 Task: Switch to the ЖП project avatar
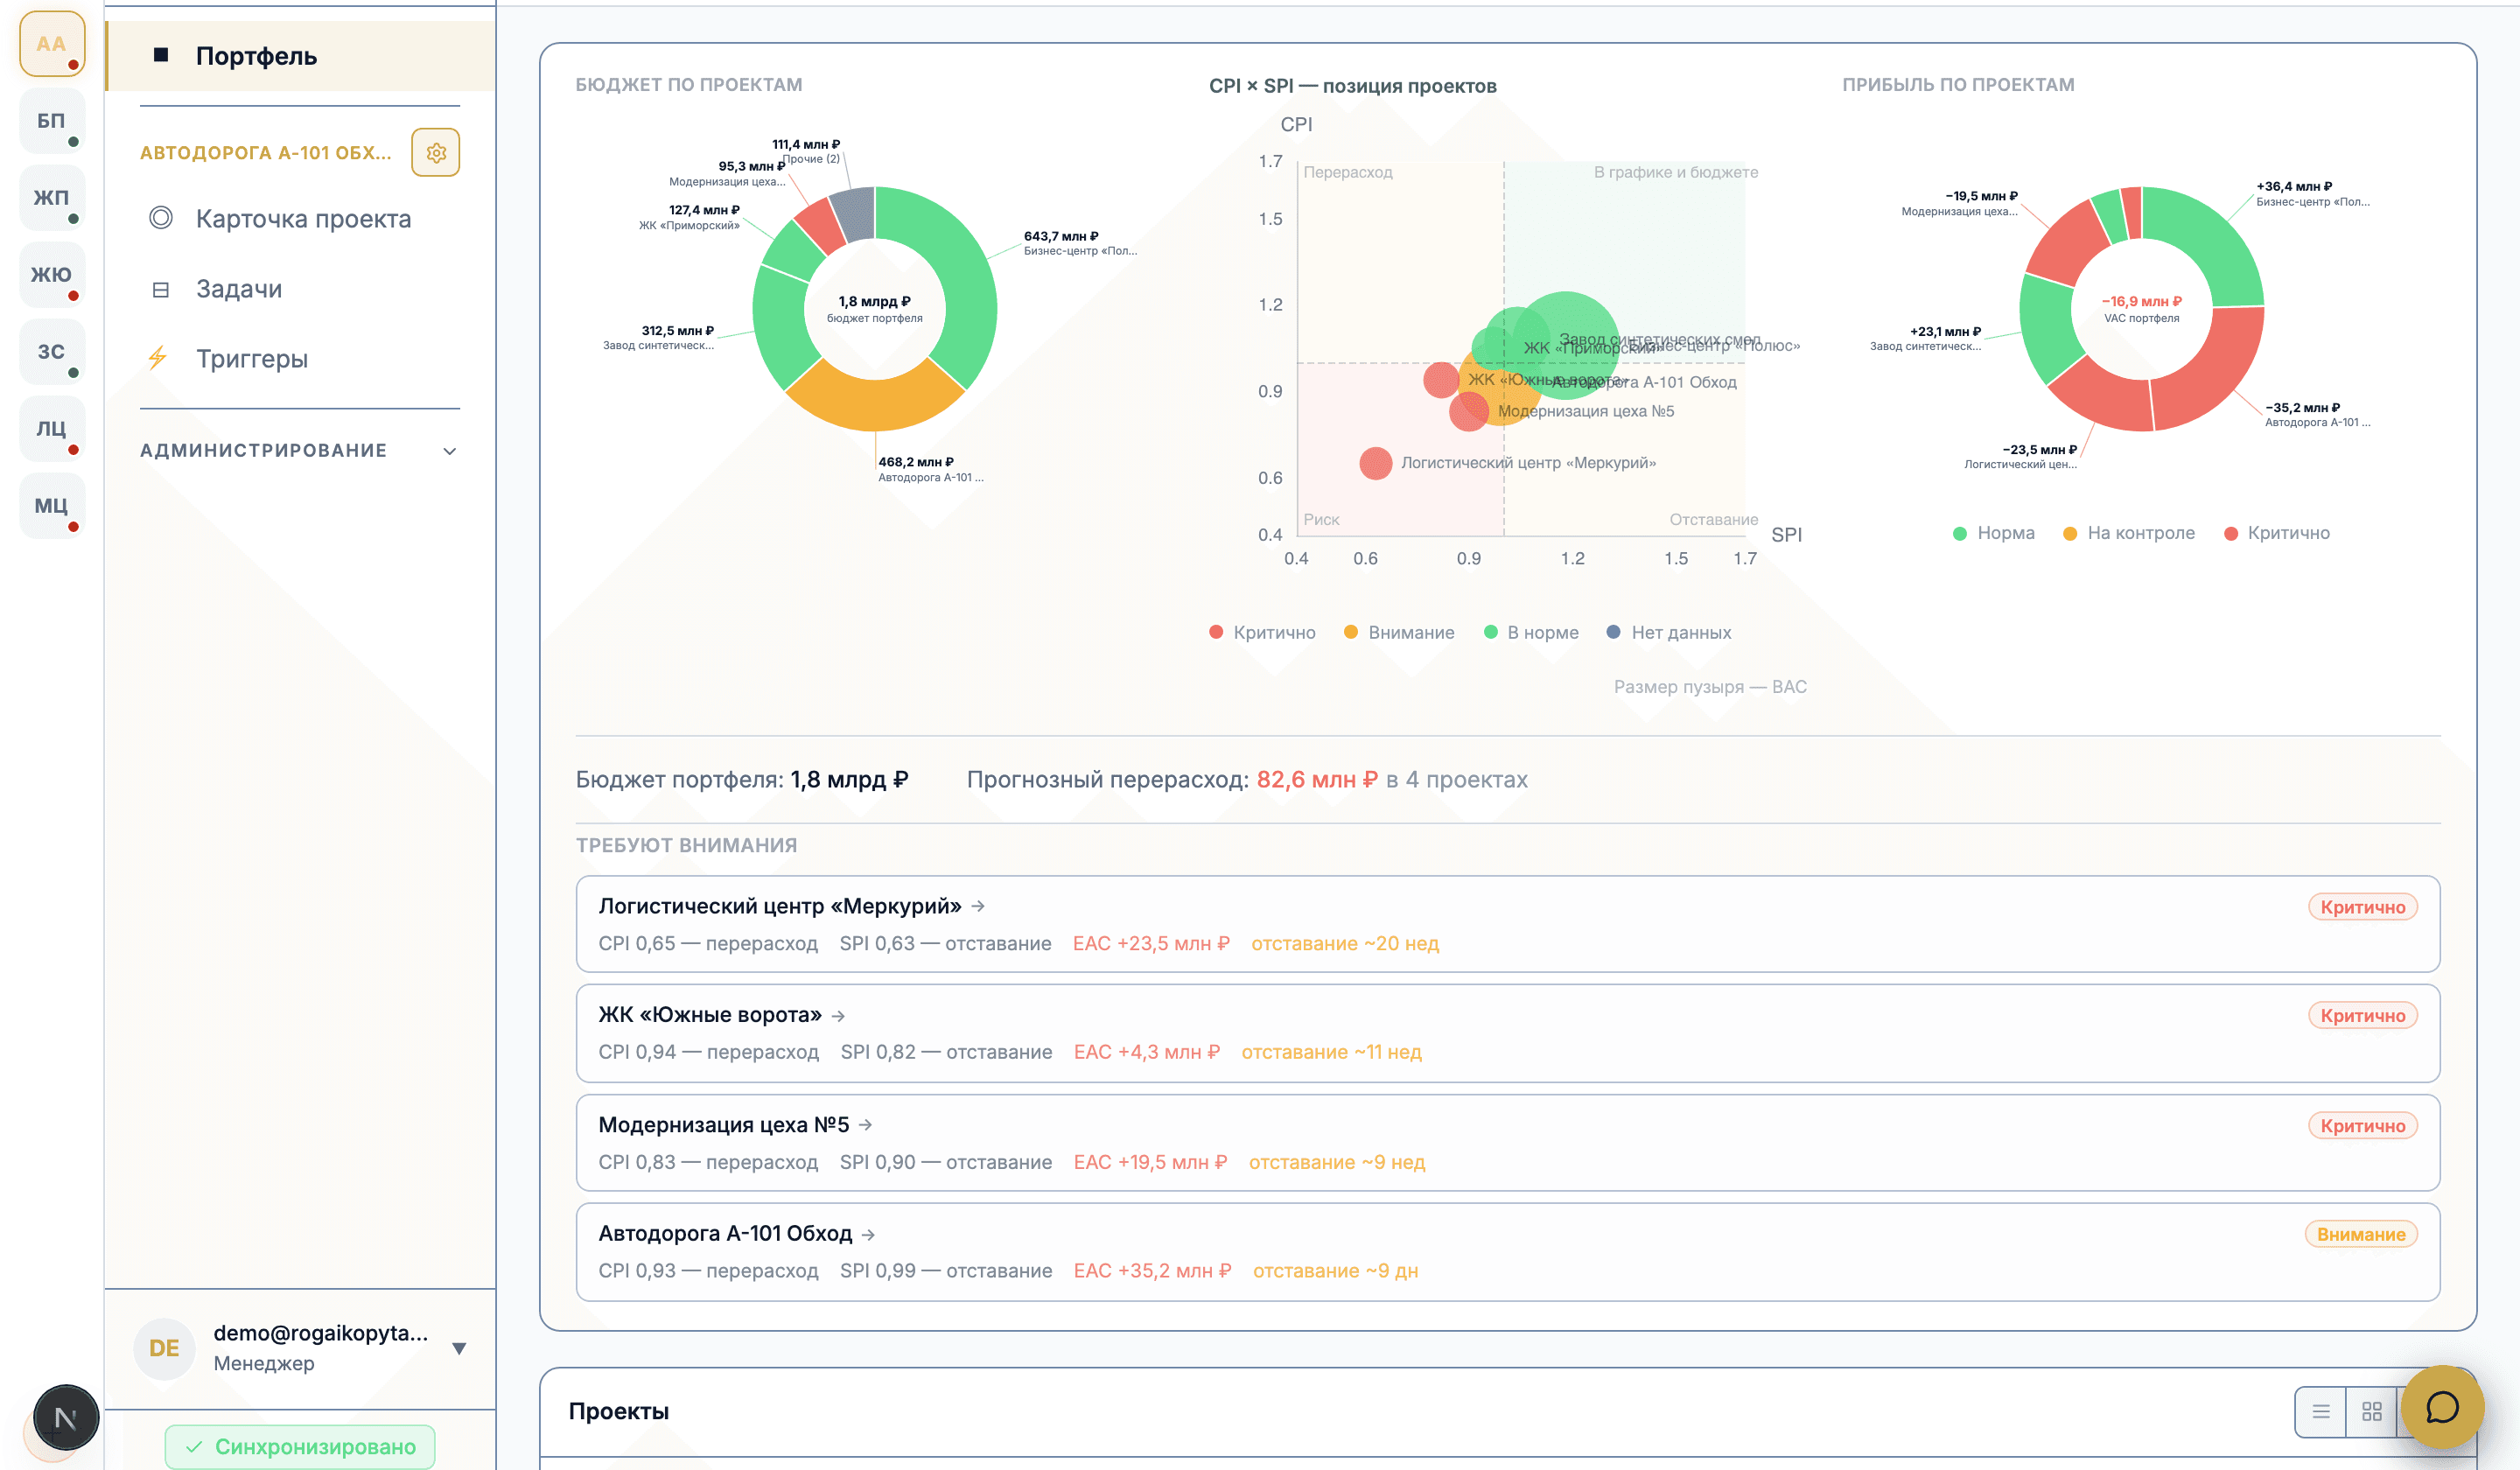pyautogui.click(x=52, y=198)
